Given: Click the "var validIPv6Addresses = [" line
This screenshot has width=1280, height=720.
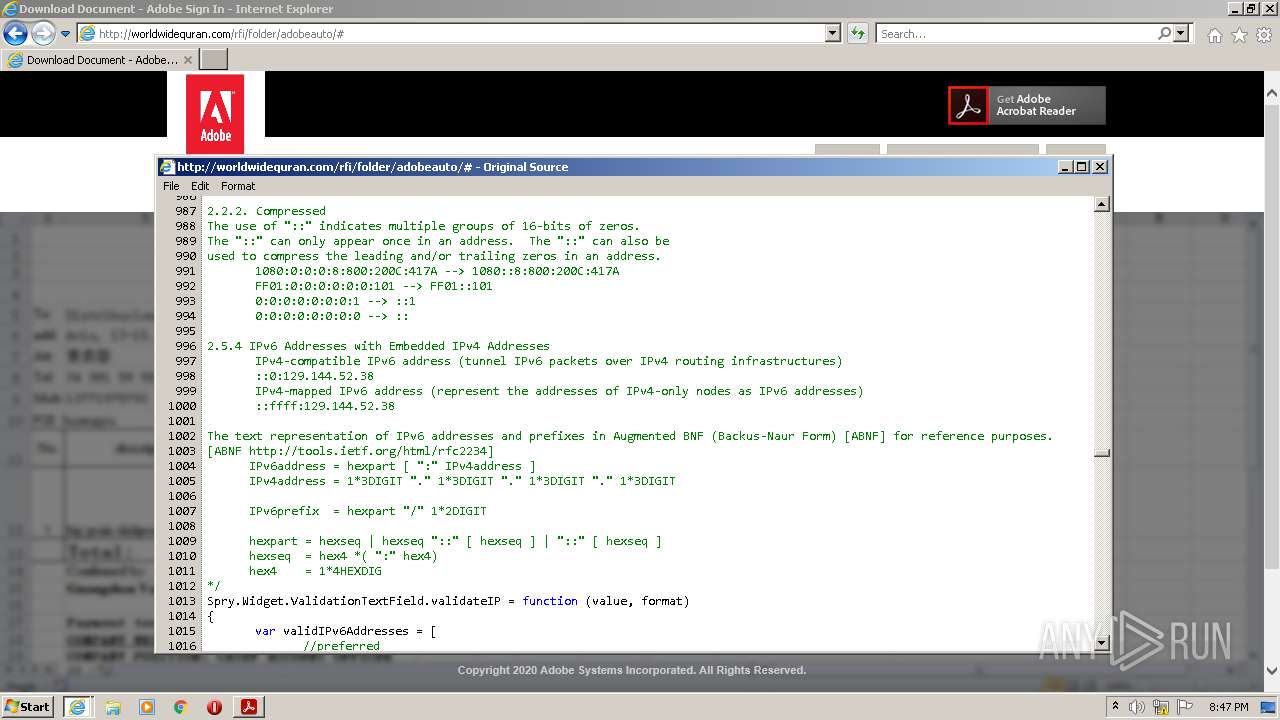Looking at the screenshot, I should 346,631.
